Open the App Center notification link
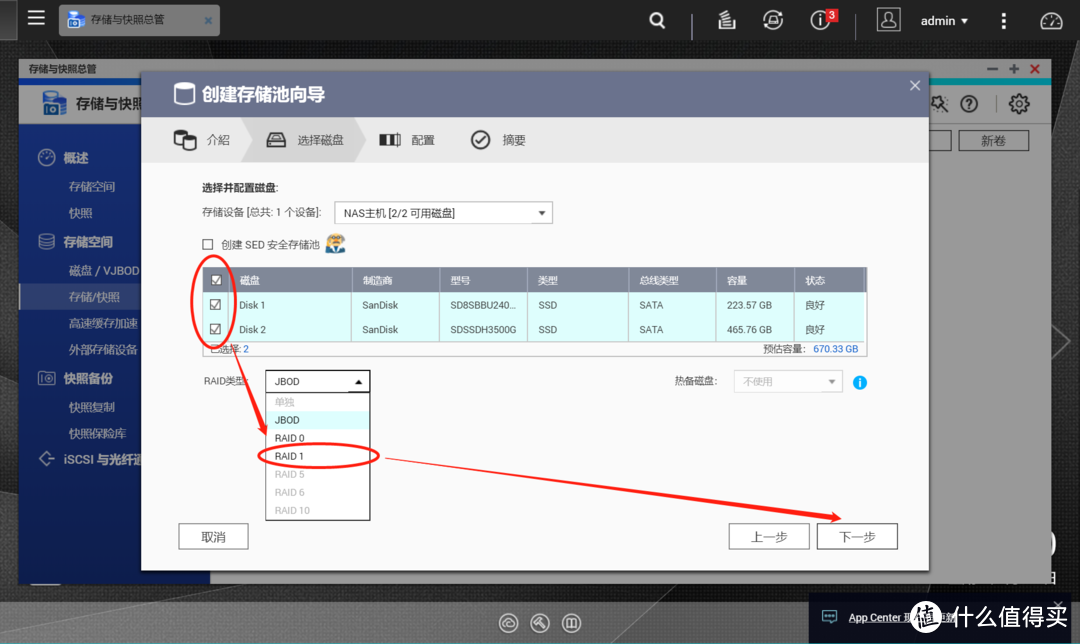 pos(874,617)
